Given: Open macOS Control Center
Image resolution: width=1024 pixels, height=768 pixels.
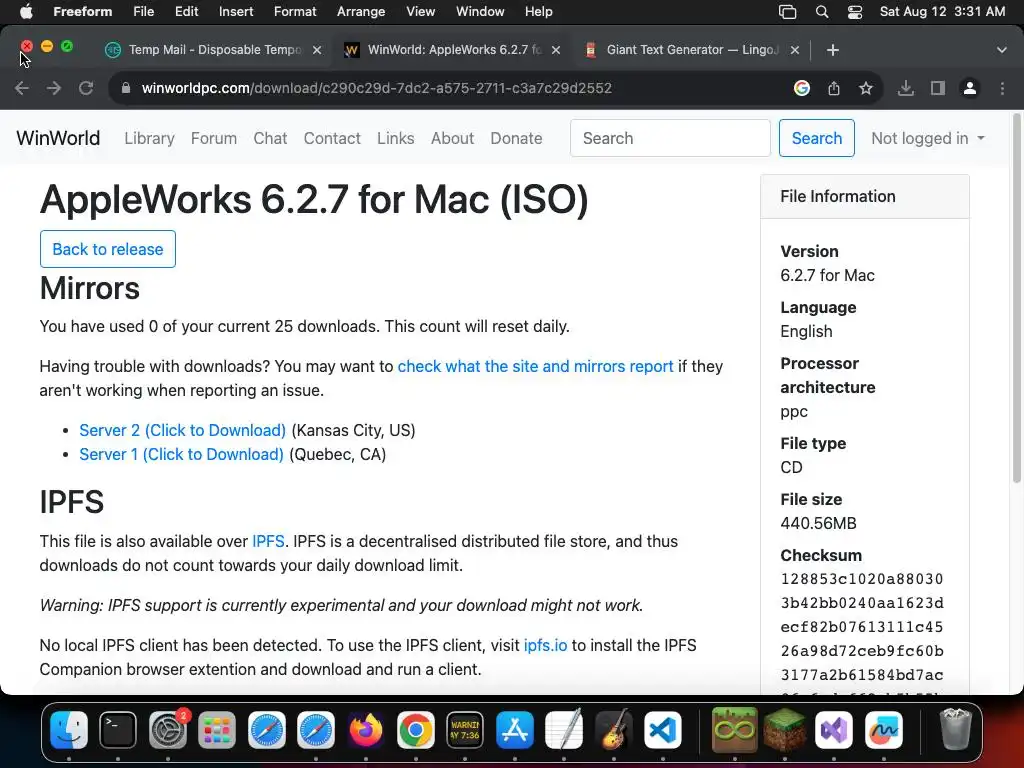Looking at the screenshot, I should (x=855, y=12).
